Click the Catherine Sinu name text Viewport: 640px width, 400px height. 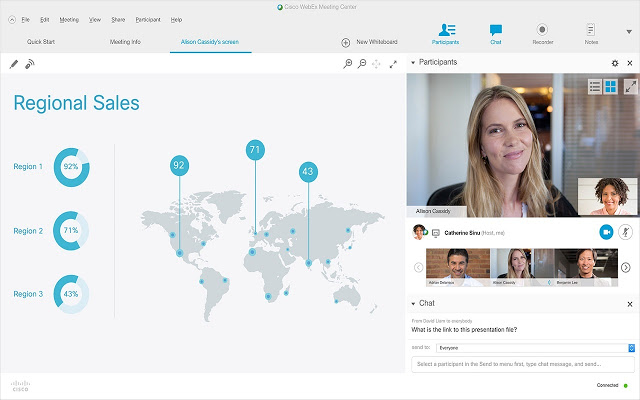click(462, 233)
